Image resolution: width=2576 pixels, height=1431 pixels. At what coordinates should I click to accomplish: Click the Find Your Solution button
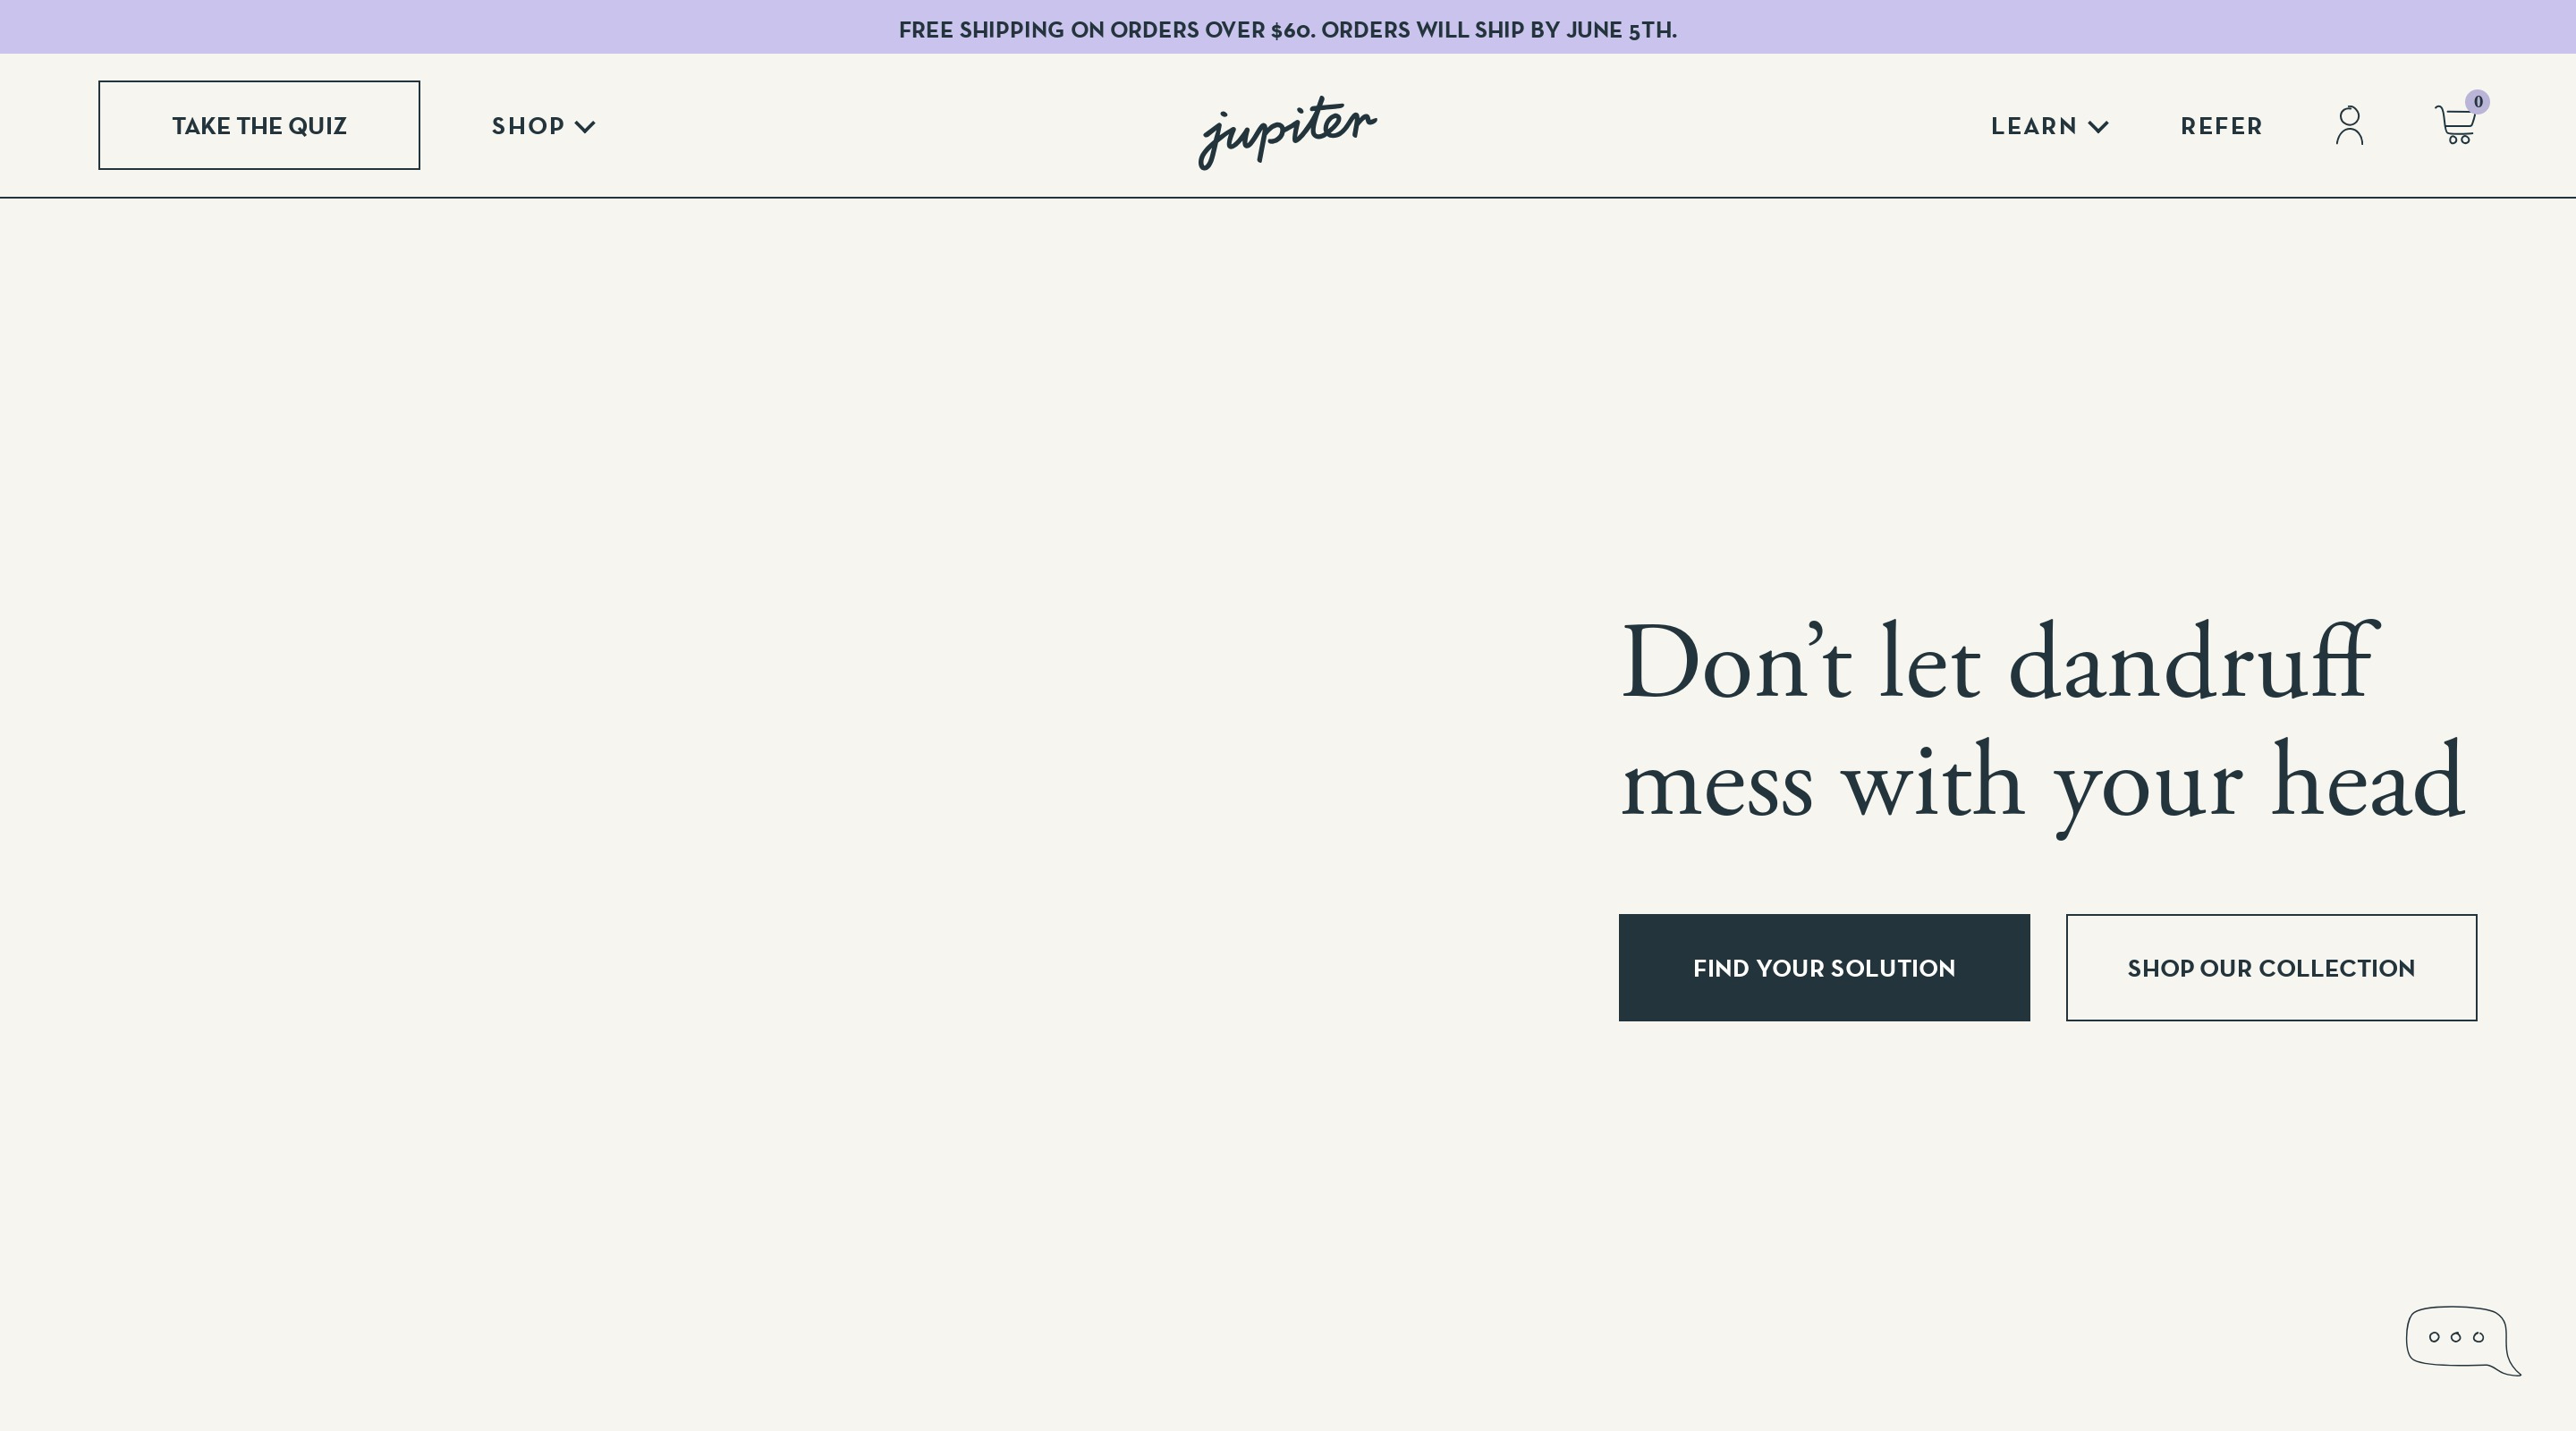1823,967
